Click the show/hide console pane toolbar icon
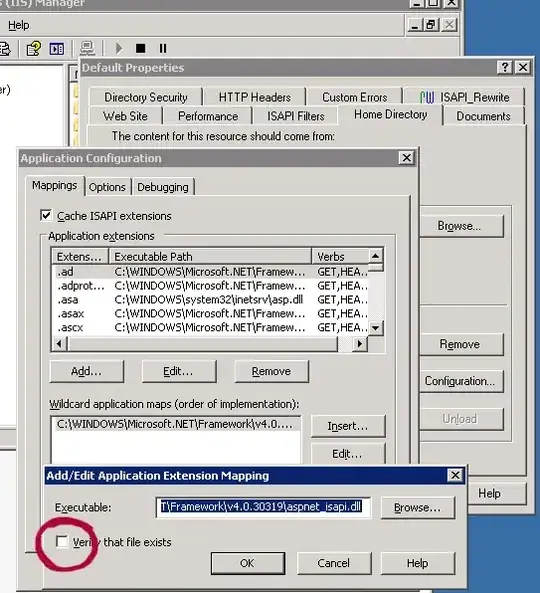Image resolution: width=540 pixels, height=593 pixels. [57, 48]
